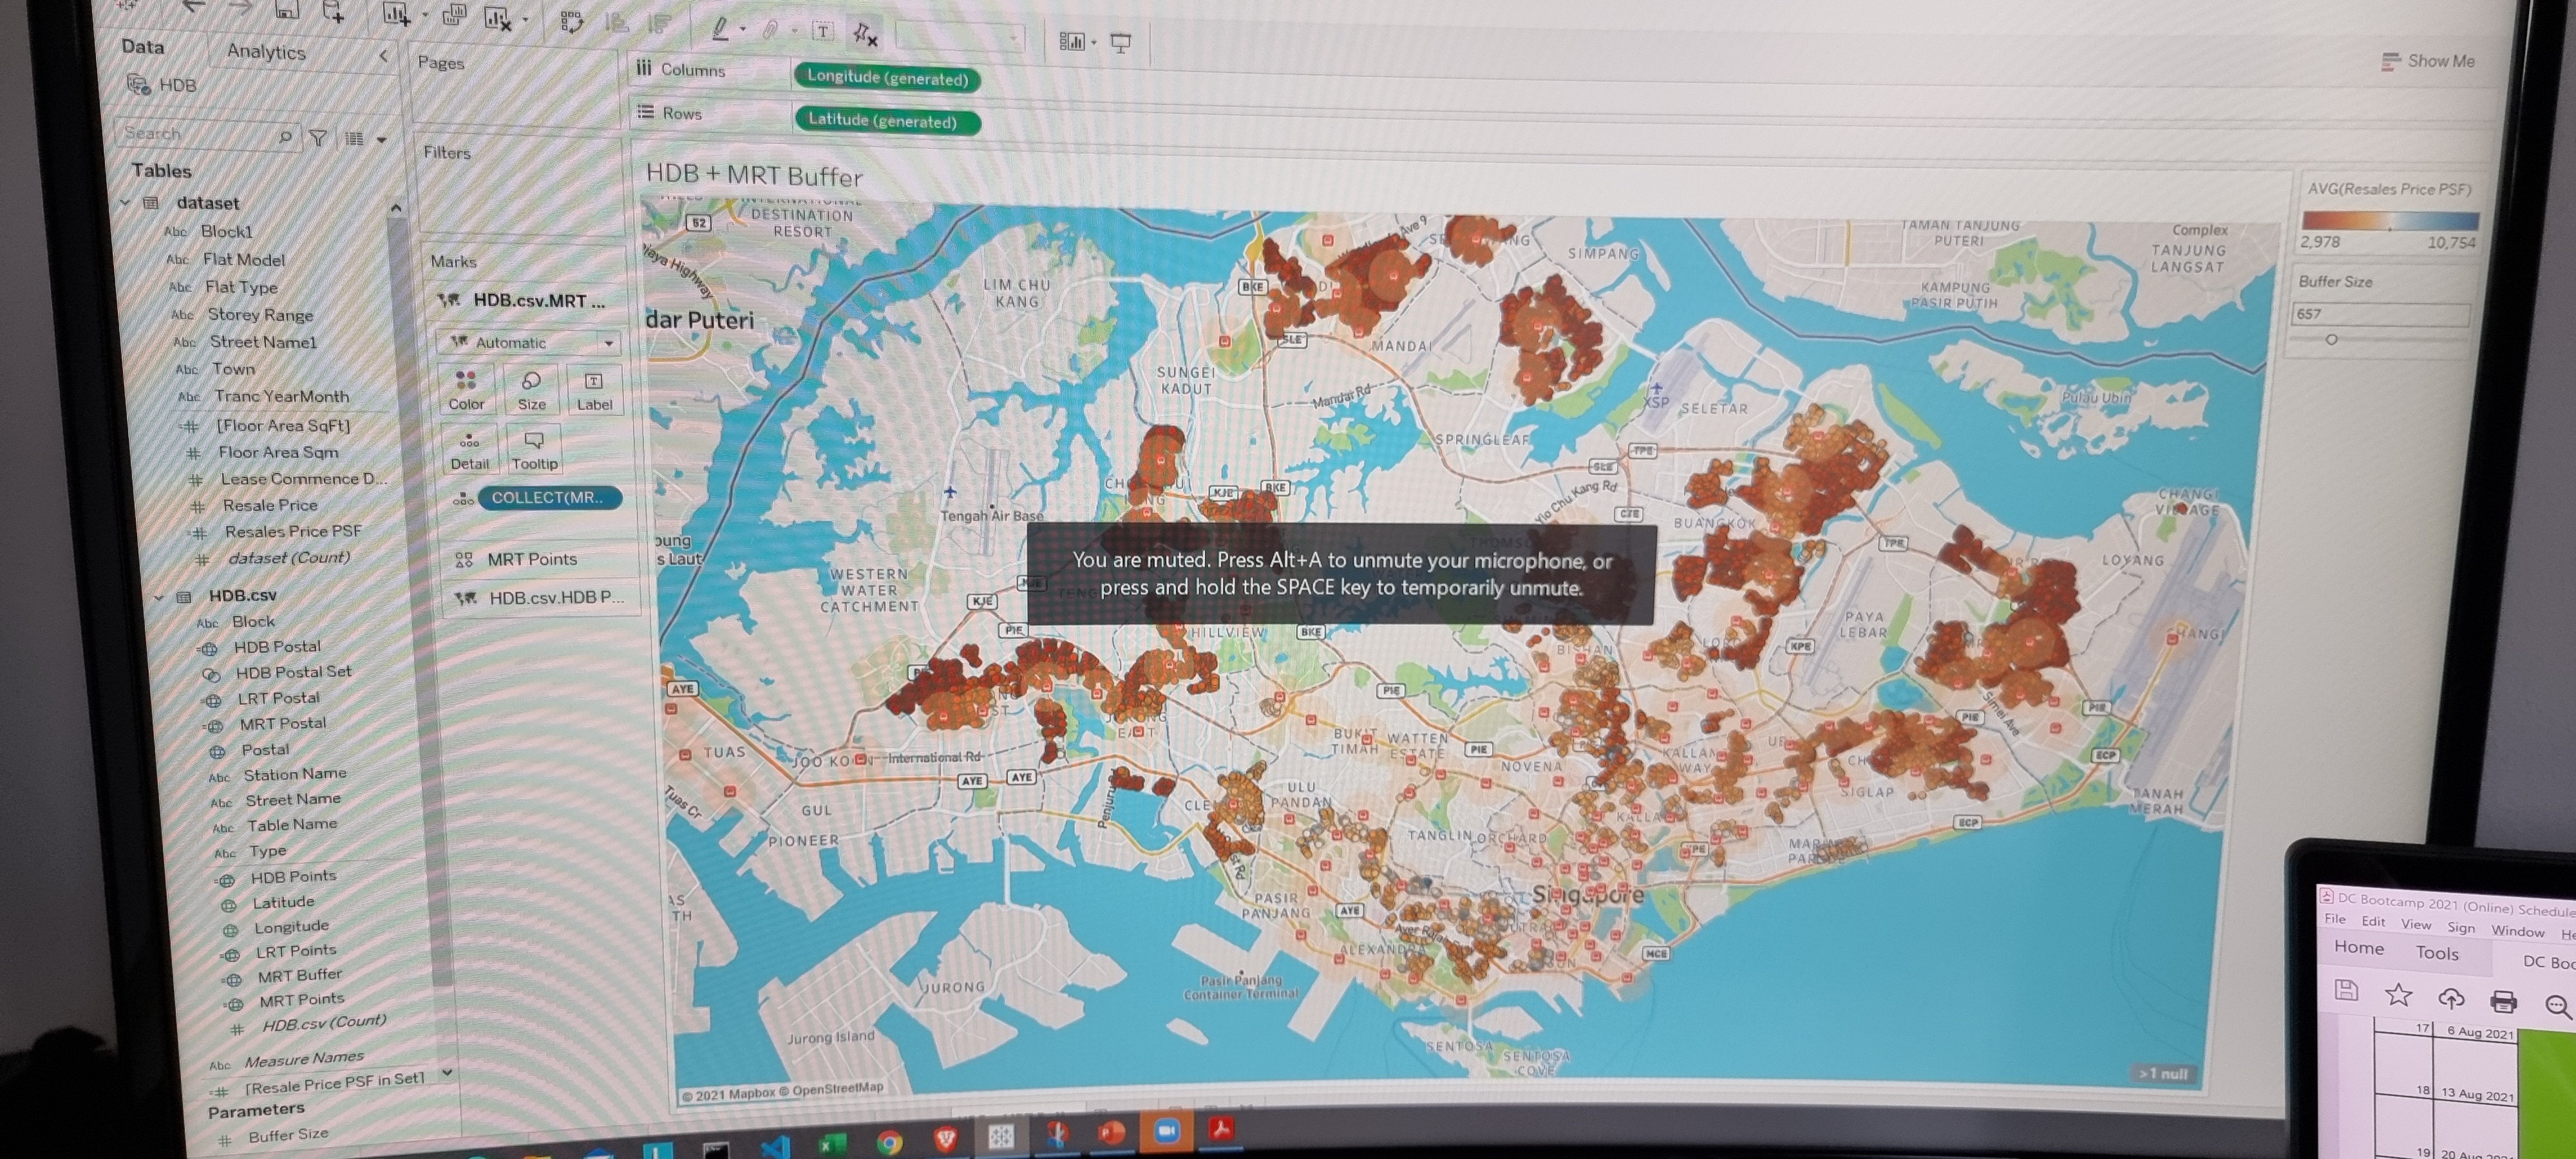
Task: Collapse the Data pane with the chevron
Action: [383, 56]
